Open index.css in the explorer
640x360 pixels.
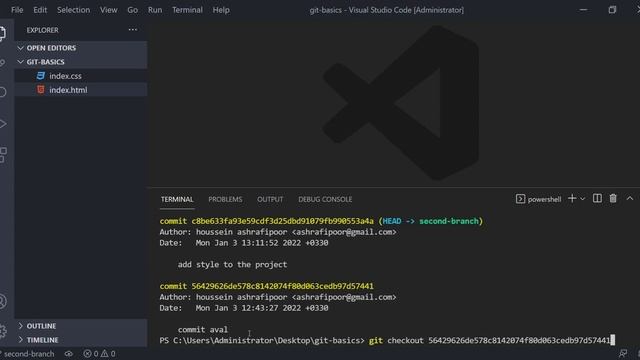pos(81,76)
